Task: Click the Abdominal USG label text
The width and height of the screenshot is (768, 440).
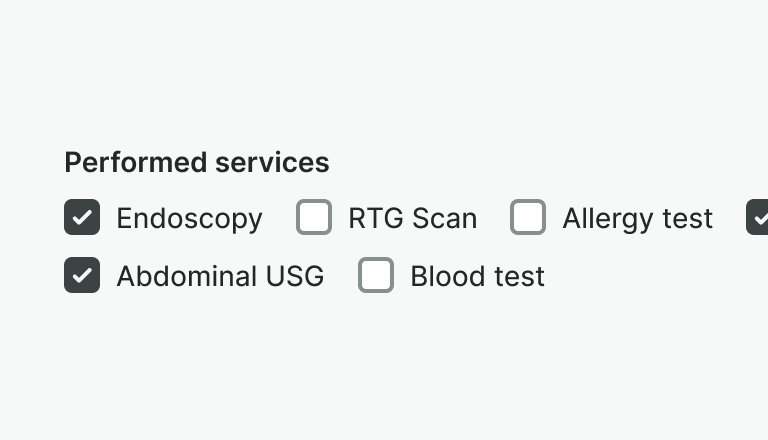Action: pyautogui.click(x=220, y=276)
